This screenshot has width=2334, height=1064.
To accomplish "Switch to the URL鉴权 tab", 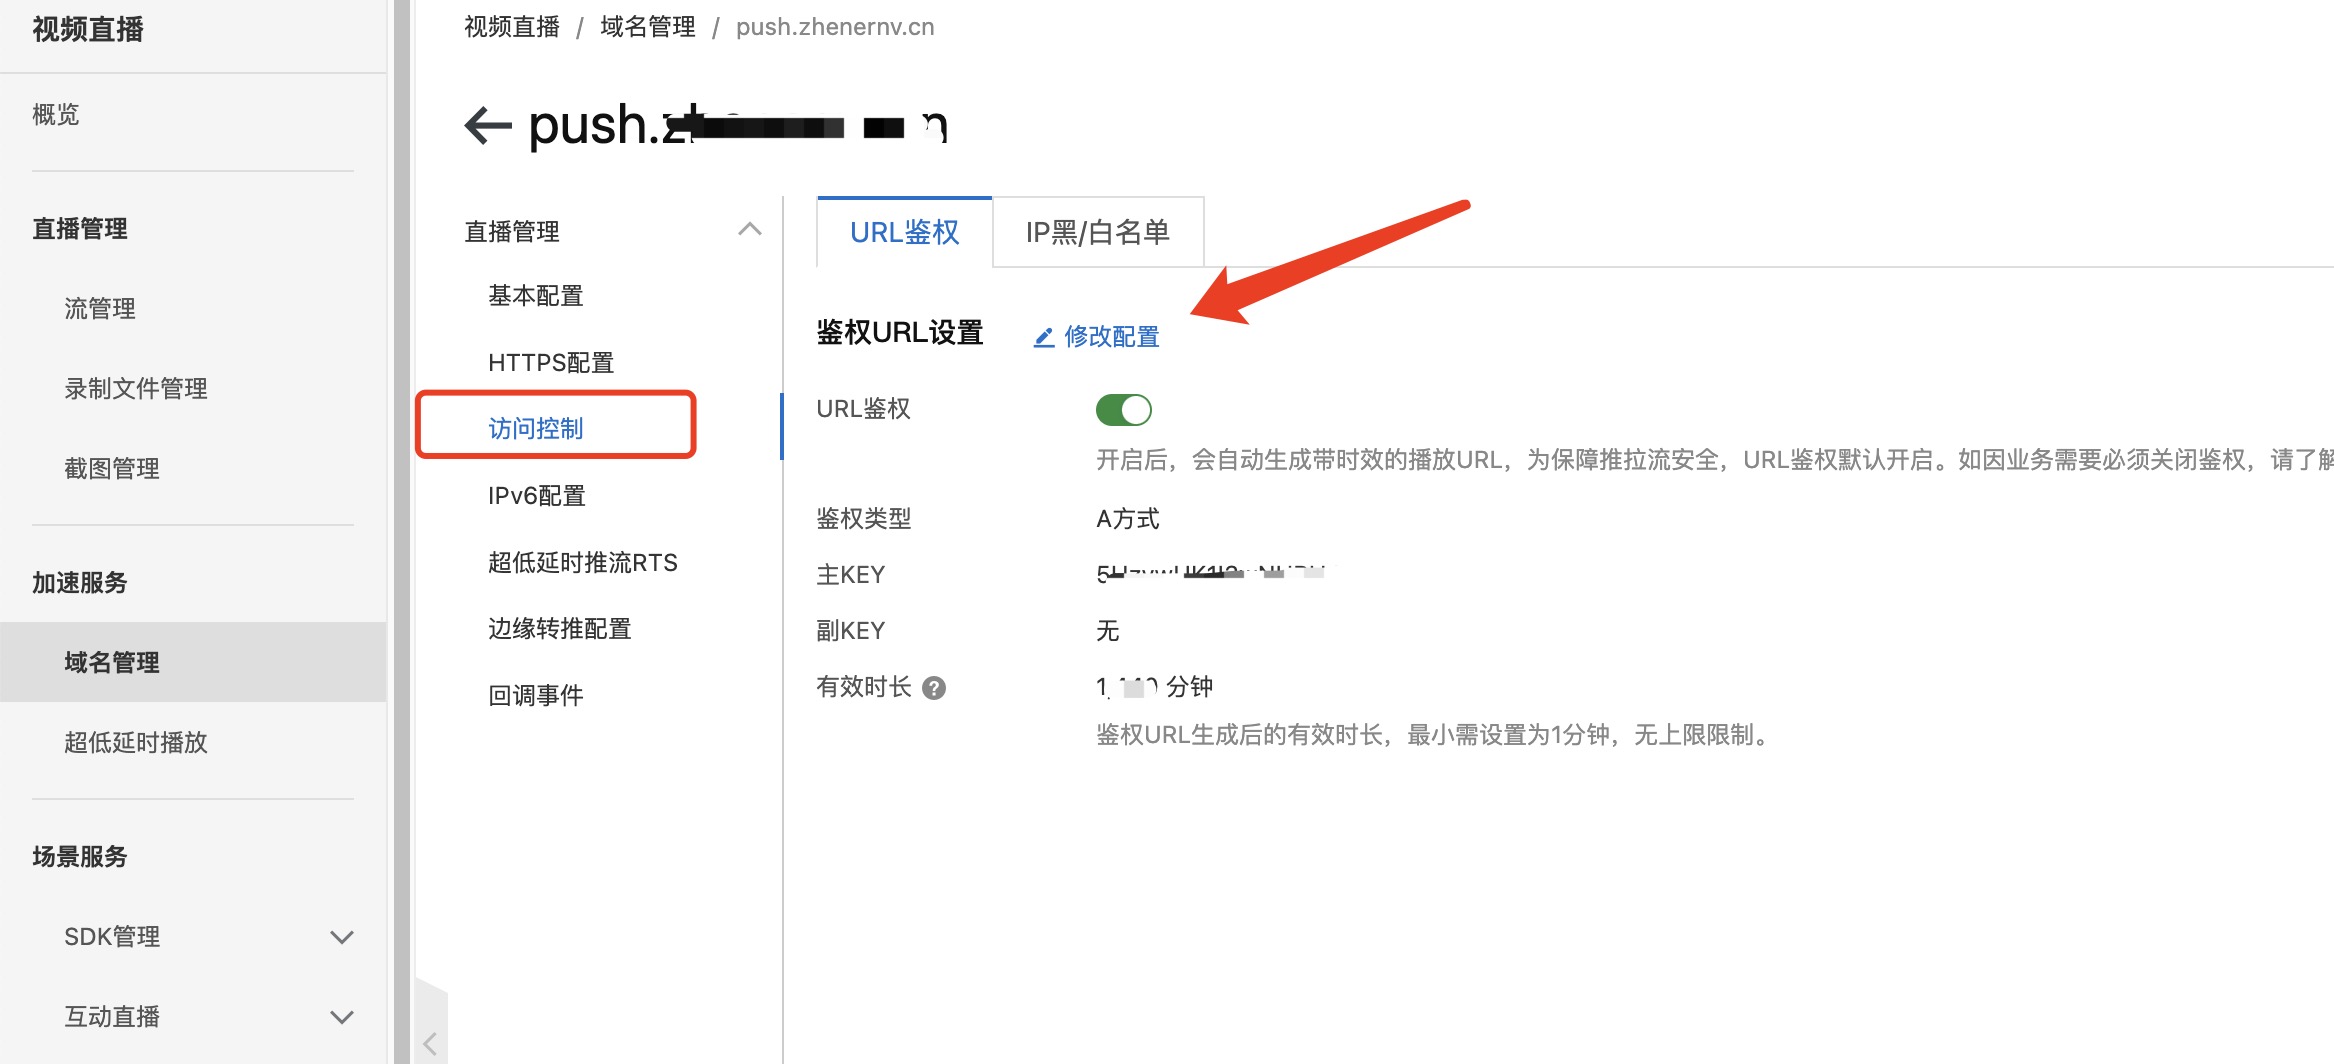I will (x=904, y=232).
